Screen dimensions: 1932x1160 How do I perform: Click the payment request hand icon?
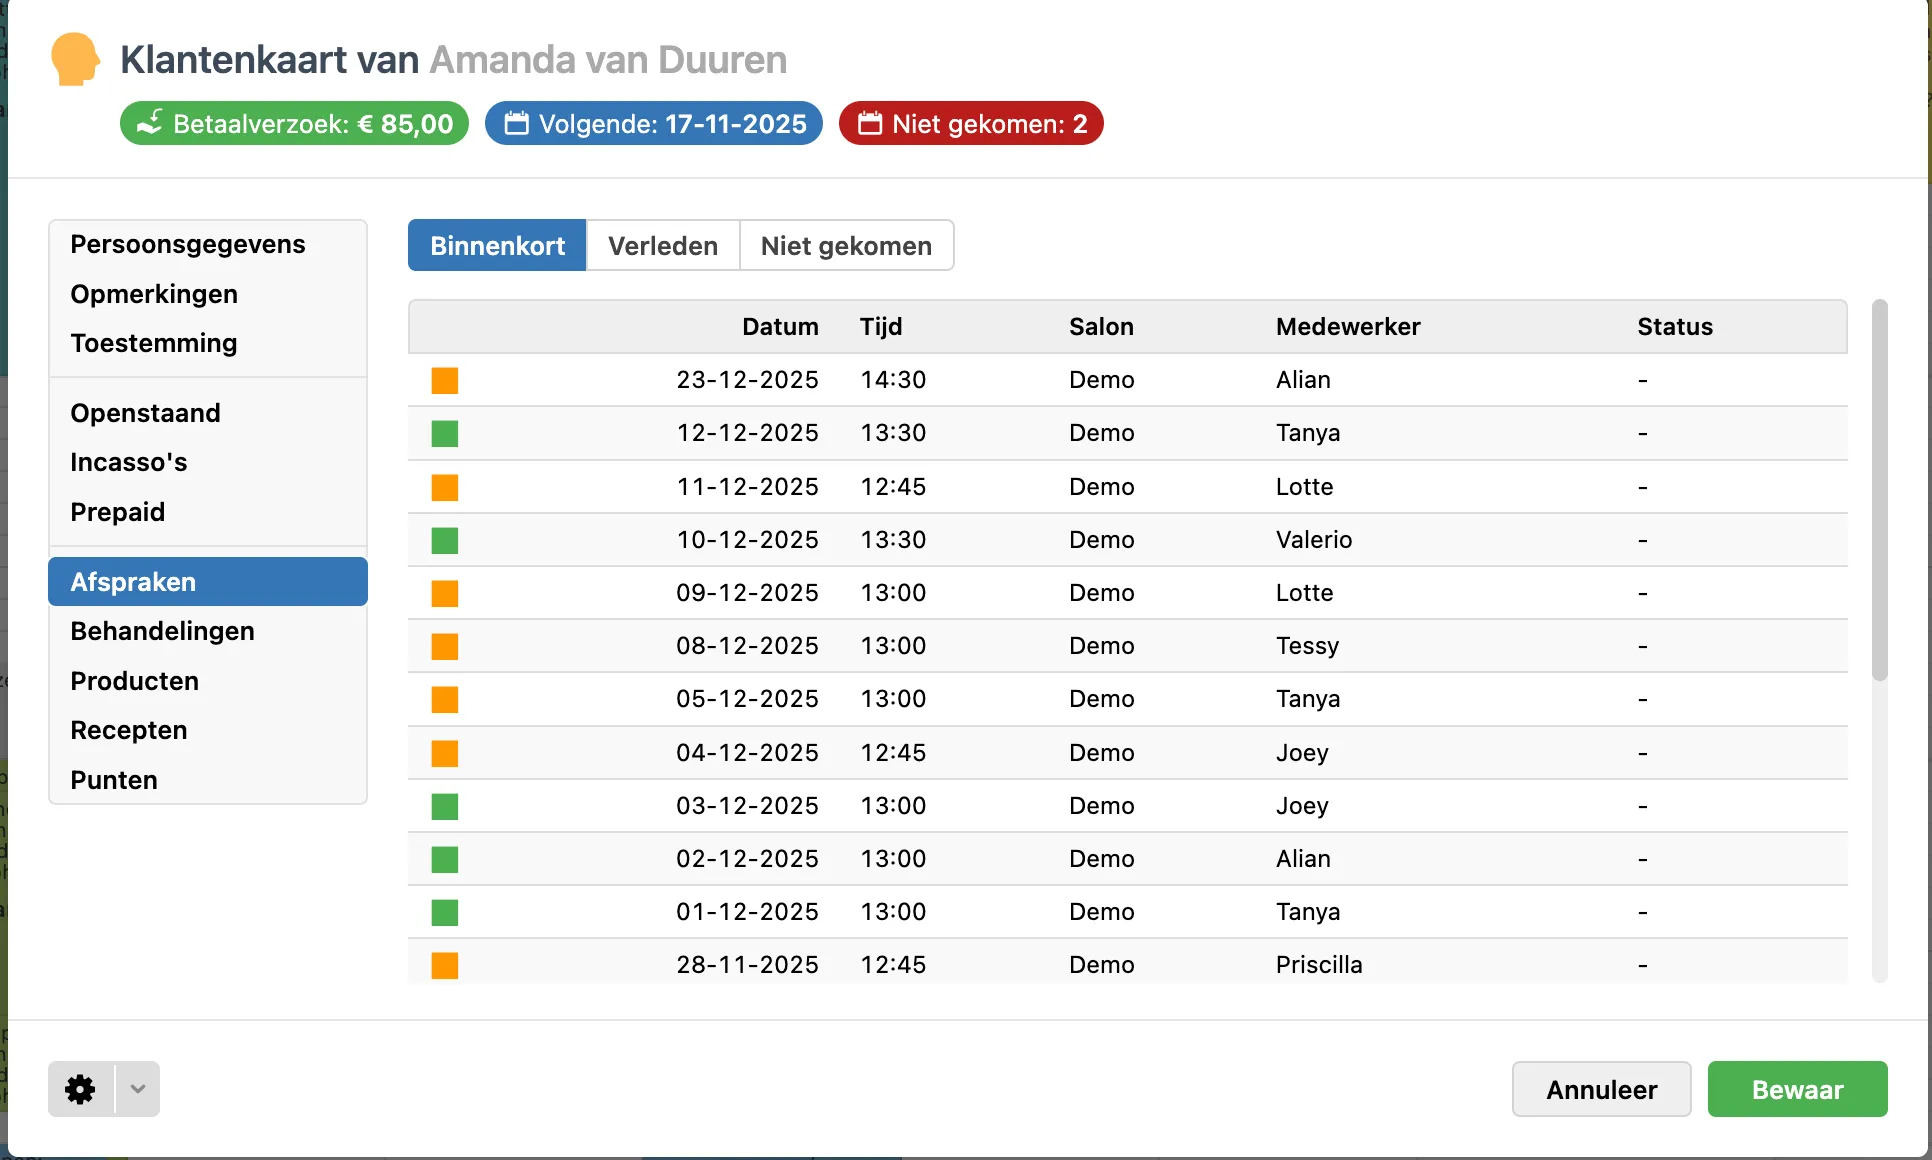(x=150, y=123)
